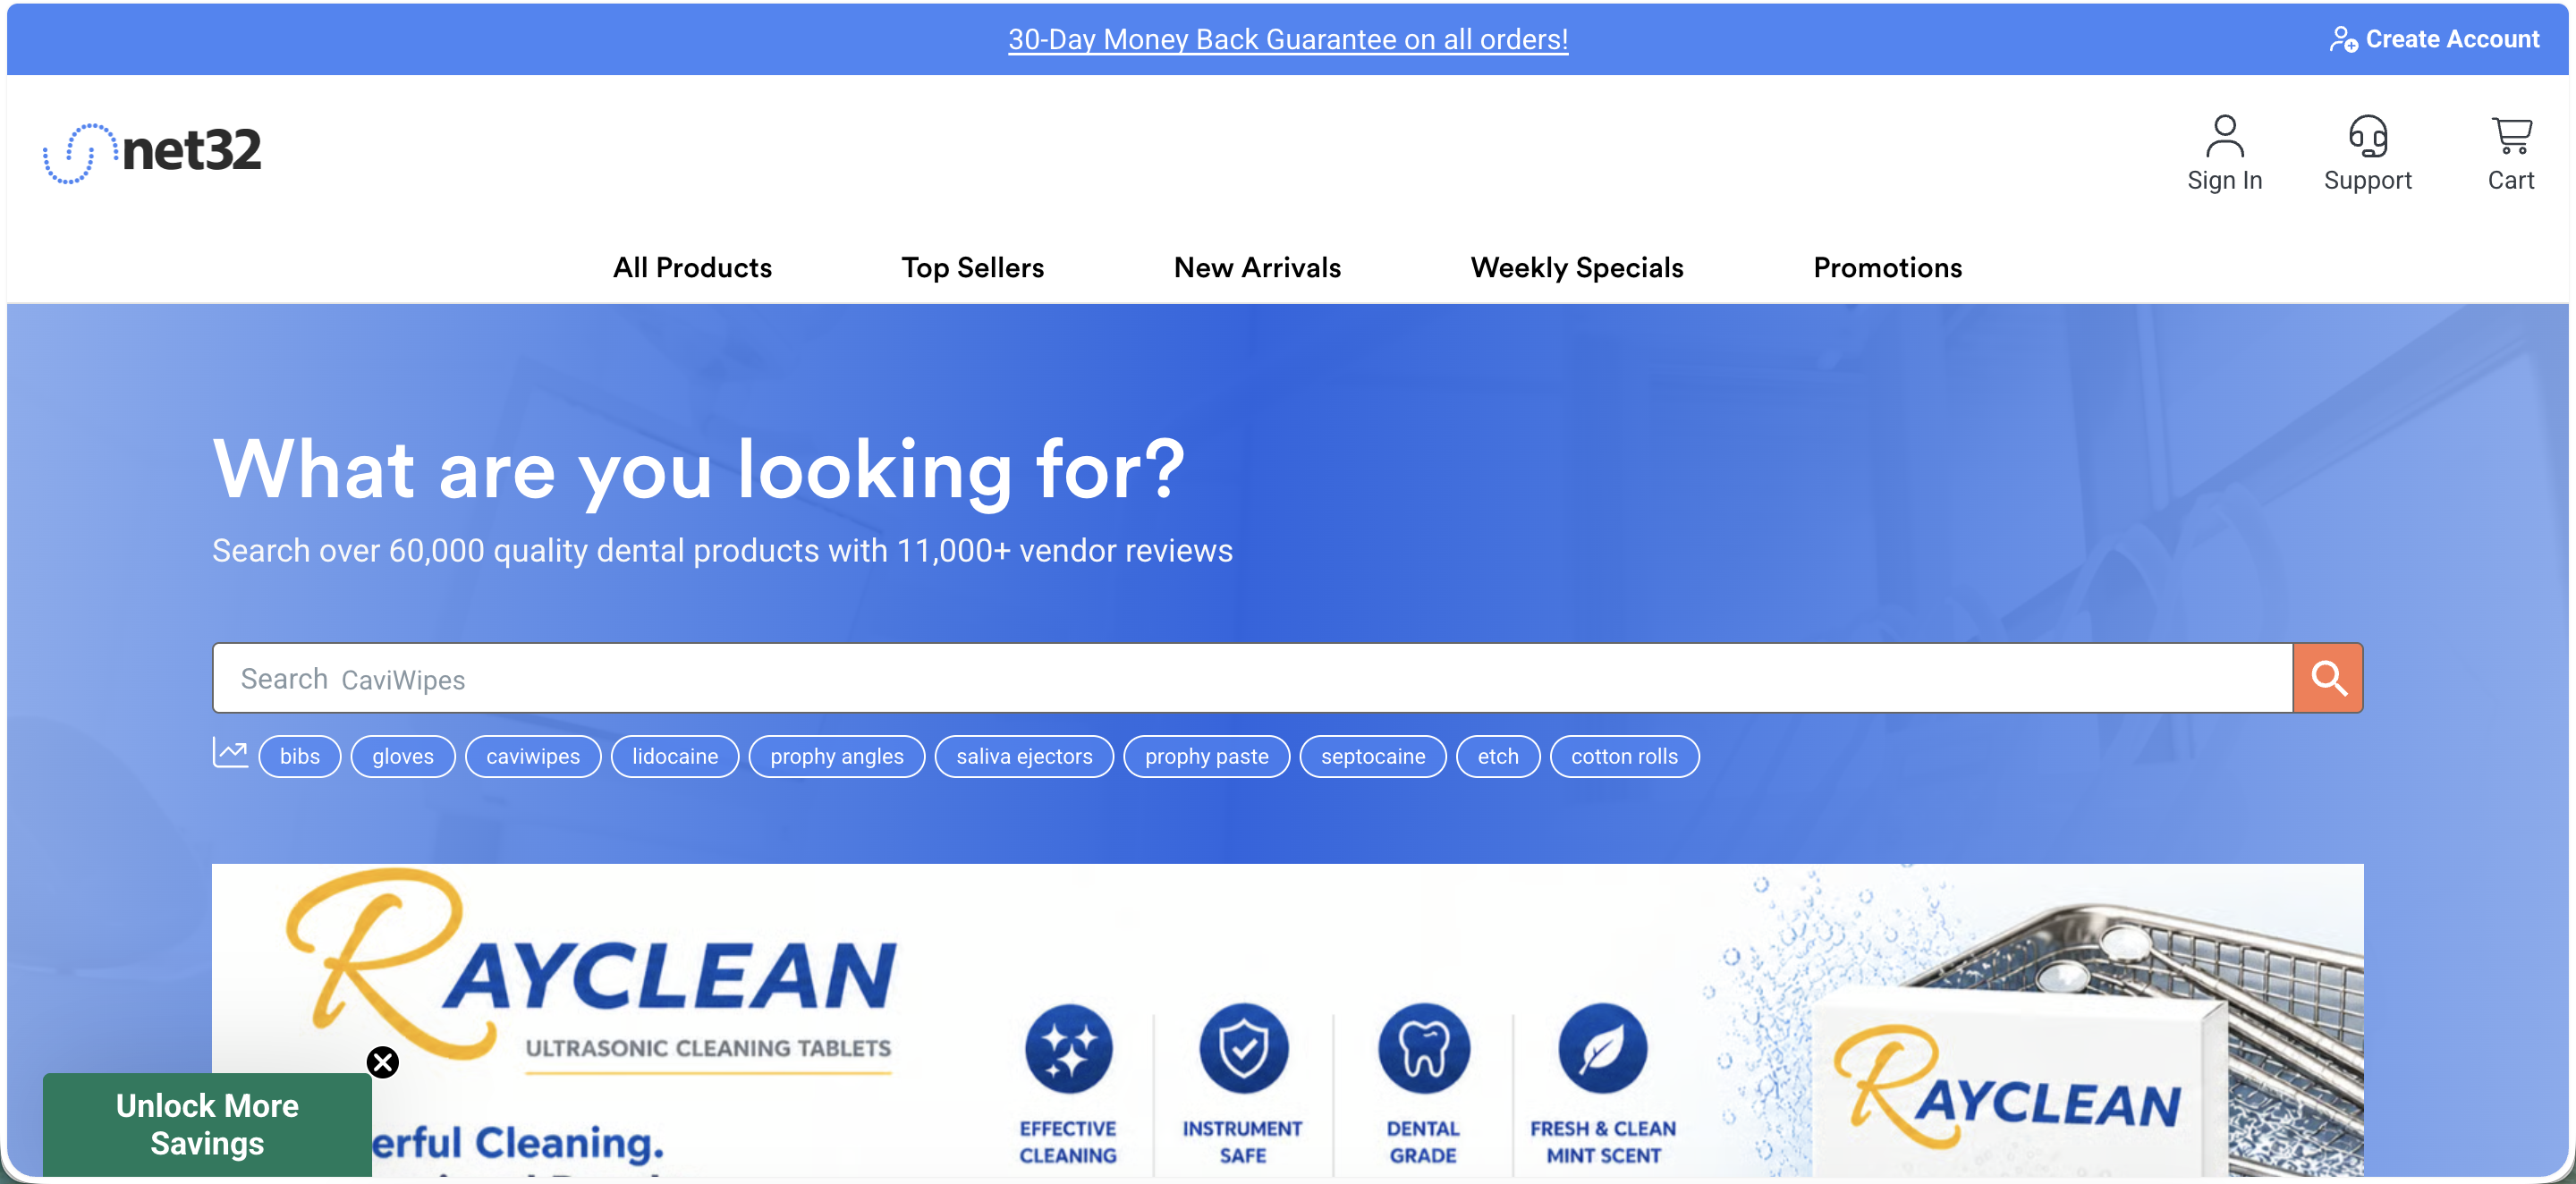Open the Promotions menu item
Screen dimensions: 2576x1184
1887,268
